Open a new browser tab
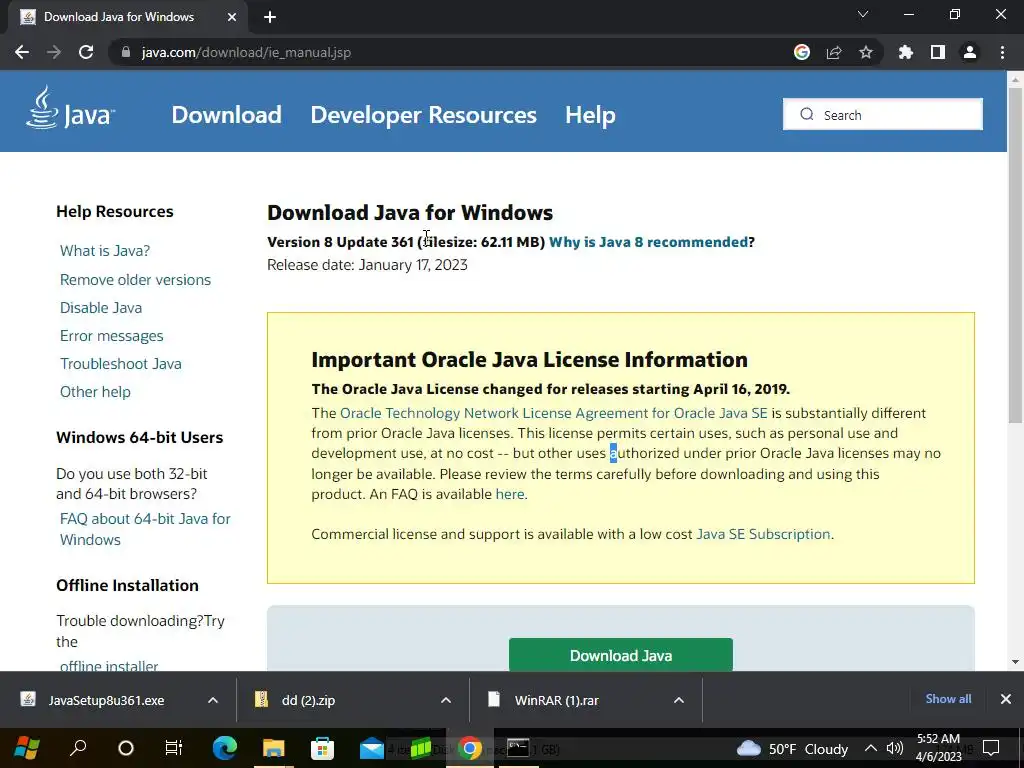The image size is (1024, 768). click(270, 17)
